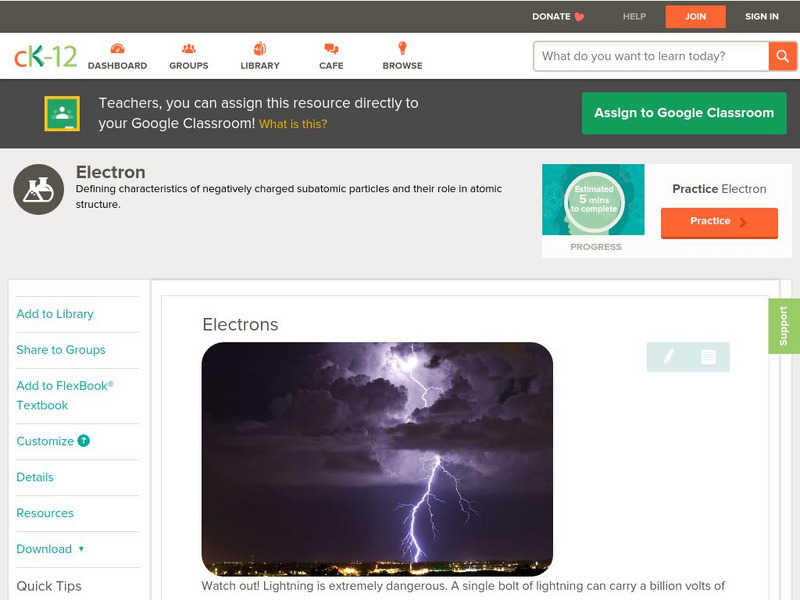This screenshot has height=600, width=800.
Task: Expand the Download dropdown arrow
Action: tap(81, 549)
